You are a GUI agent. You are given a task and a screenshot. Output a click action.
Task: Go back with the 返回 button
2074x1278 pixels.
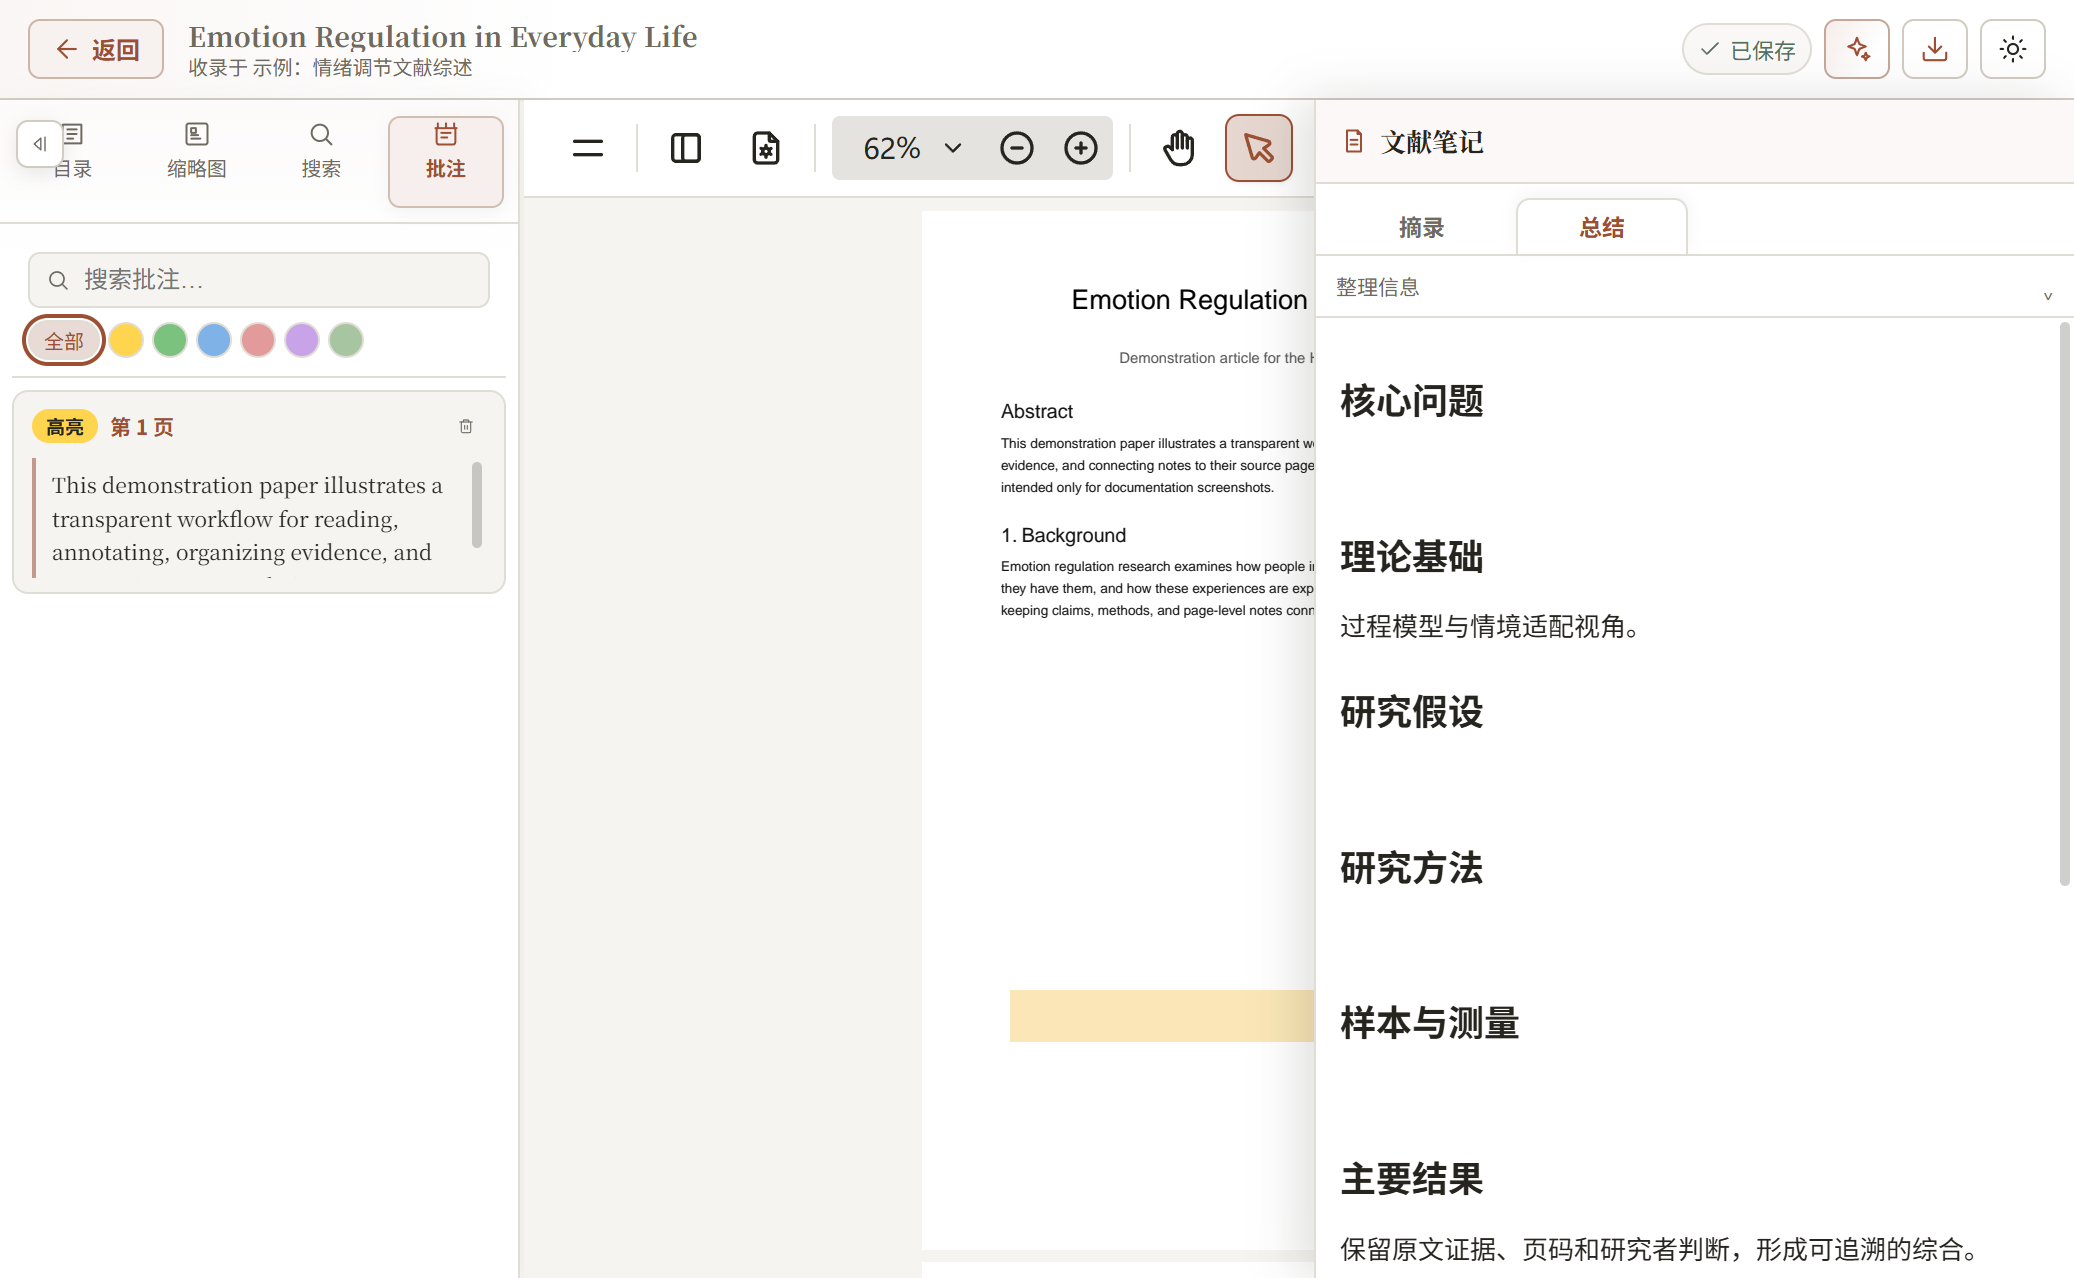(96, 49)
